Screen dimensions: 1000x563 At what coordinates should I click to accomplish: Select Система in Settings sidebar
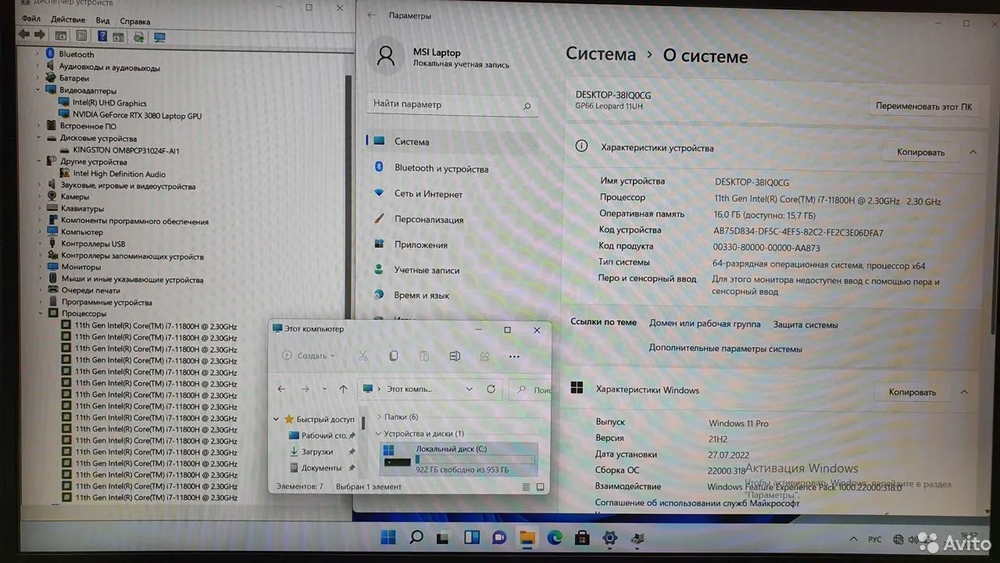(453, 142)
